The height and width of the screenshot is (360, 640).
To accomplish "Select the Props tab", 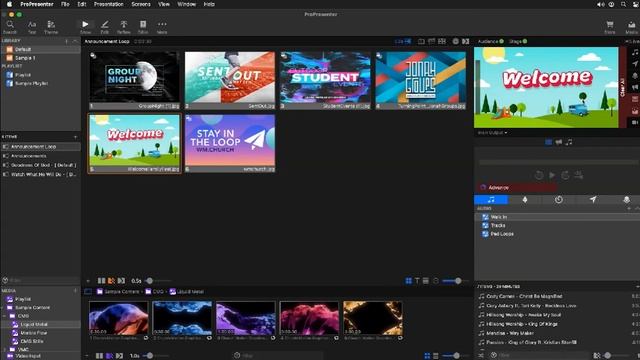I will [626, 200].
